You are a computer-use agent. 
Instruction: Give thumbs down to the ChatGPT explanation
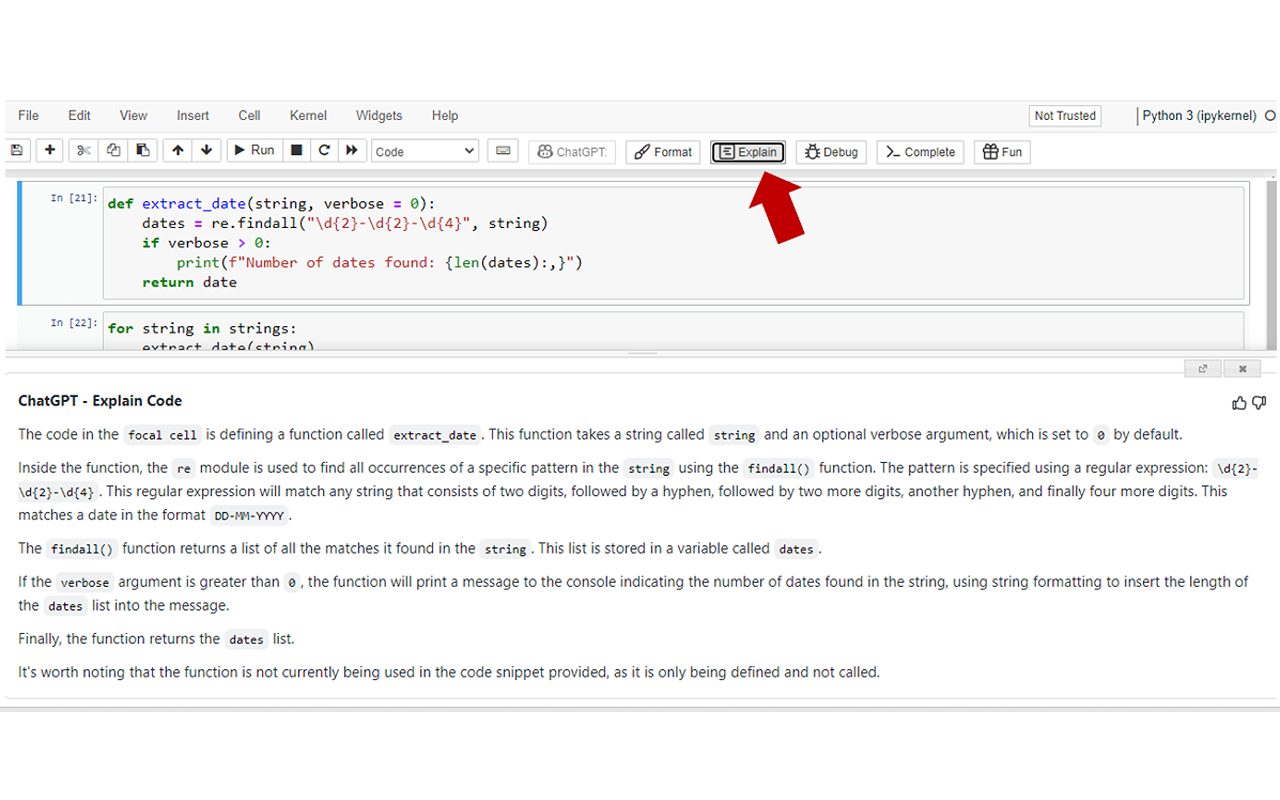pos(1258,402)
